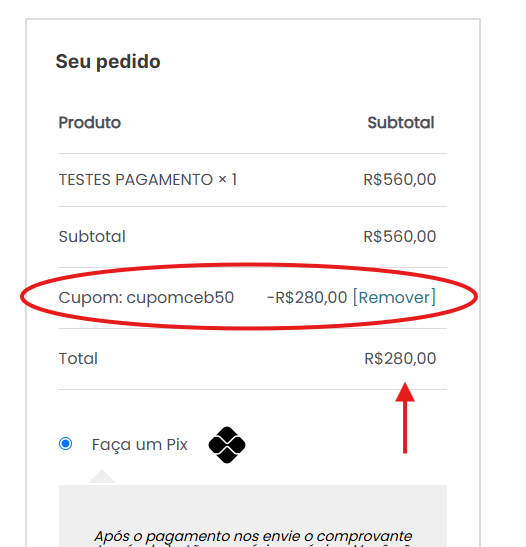Click the Pix diamond logo icon
This screenshot has width=526, height=547.
pyautogui.click(x=227, y=445)
